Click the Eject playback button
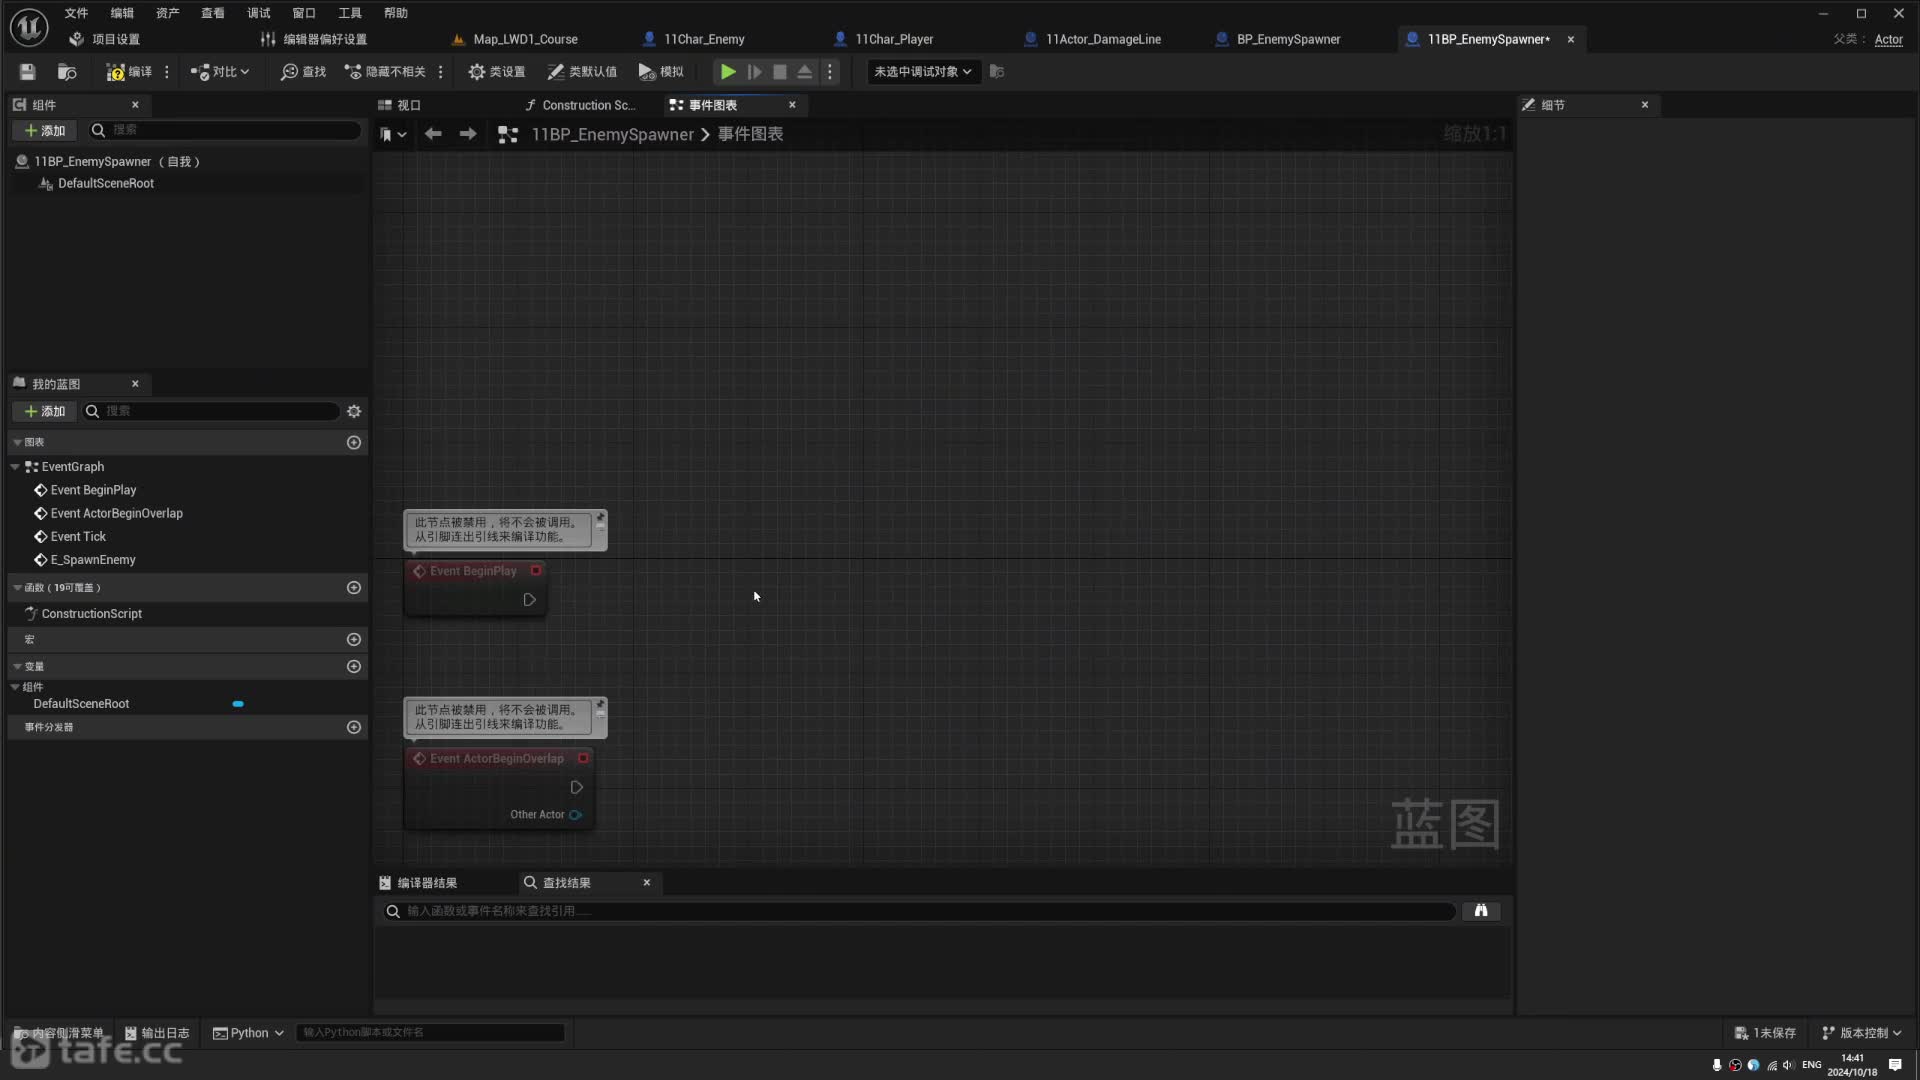Screen dimensions: 1920x1080 [x=805, y=72]
